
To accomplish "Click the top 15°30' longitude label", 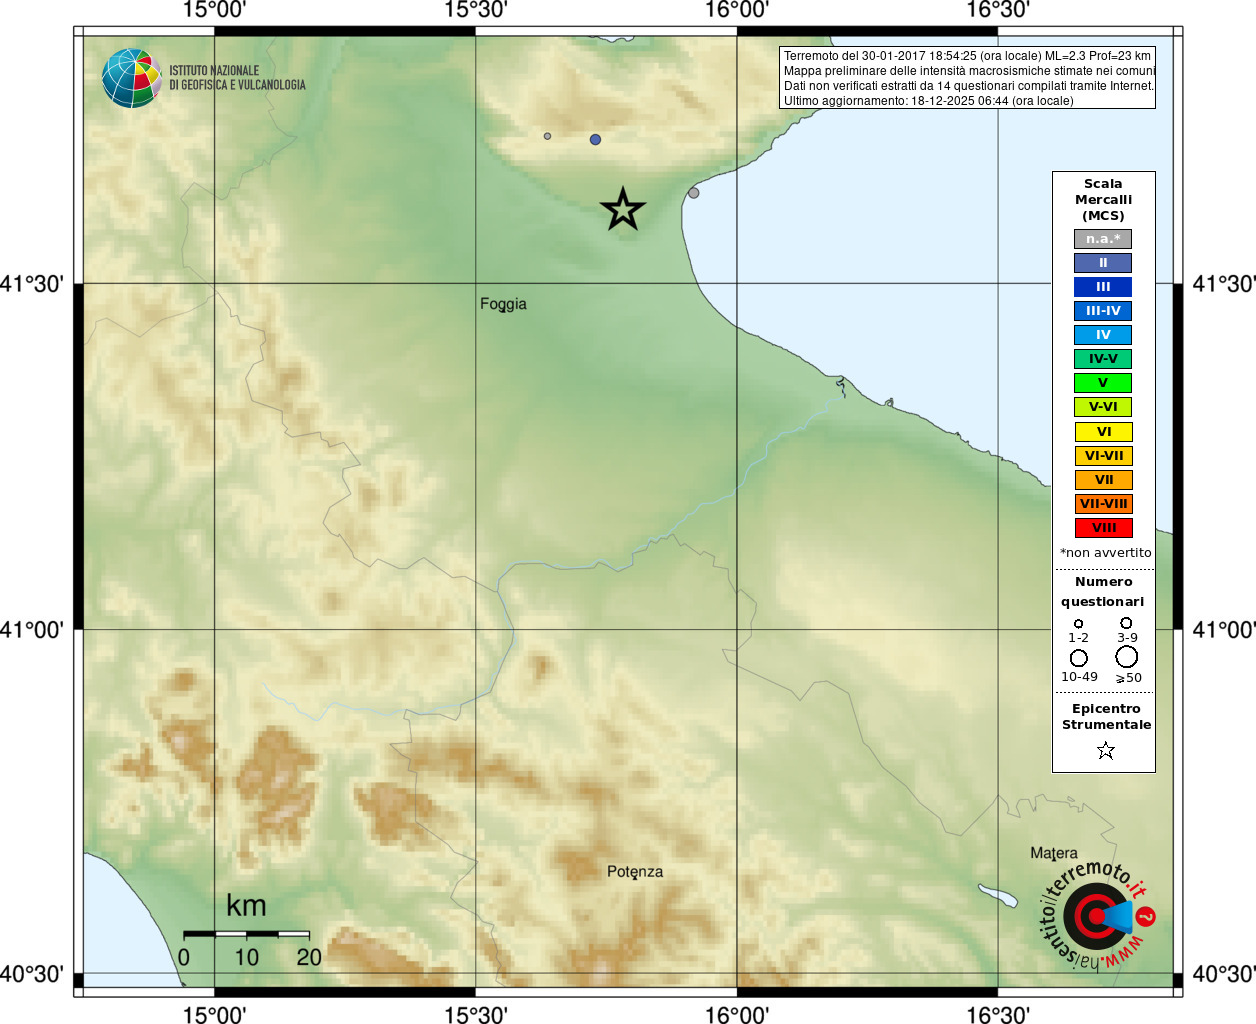I will pos(476,10).
